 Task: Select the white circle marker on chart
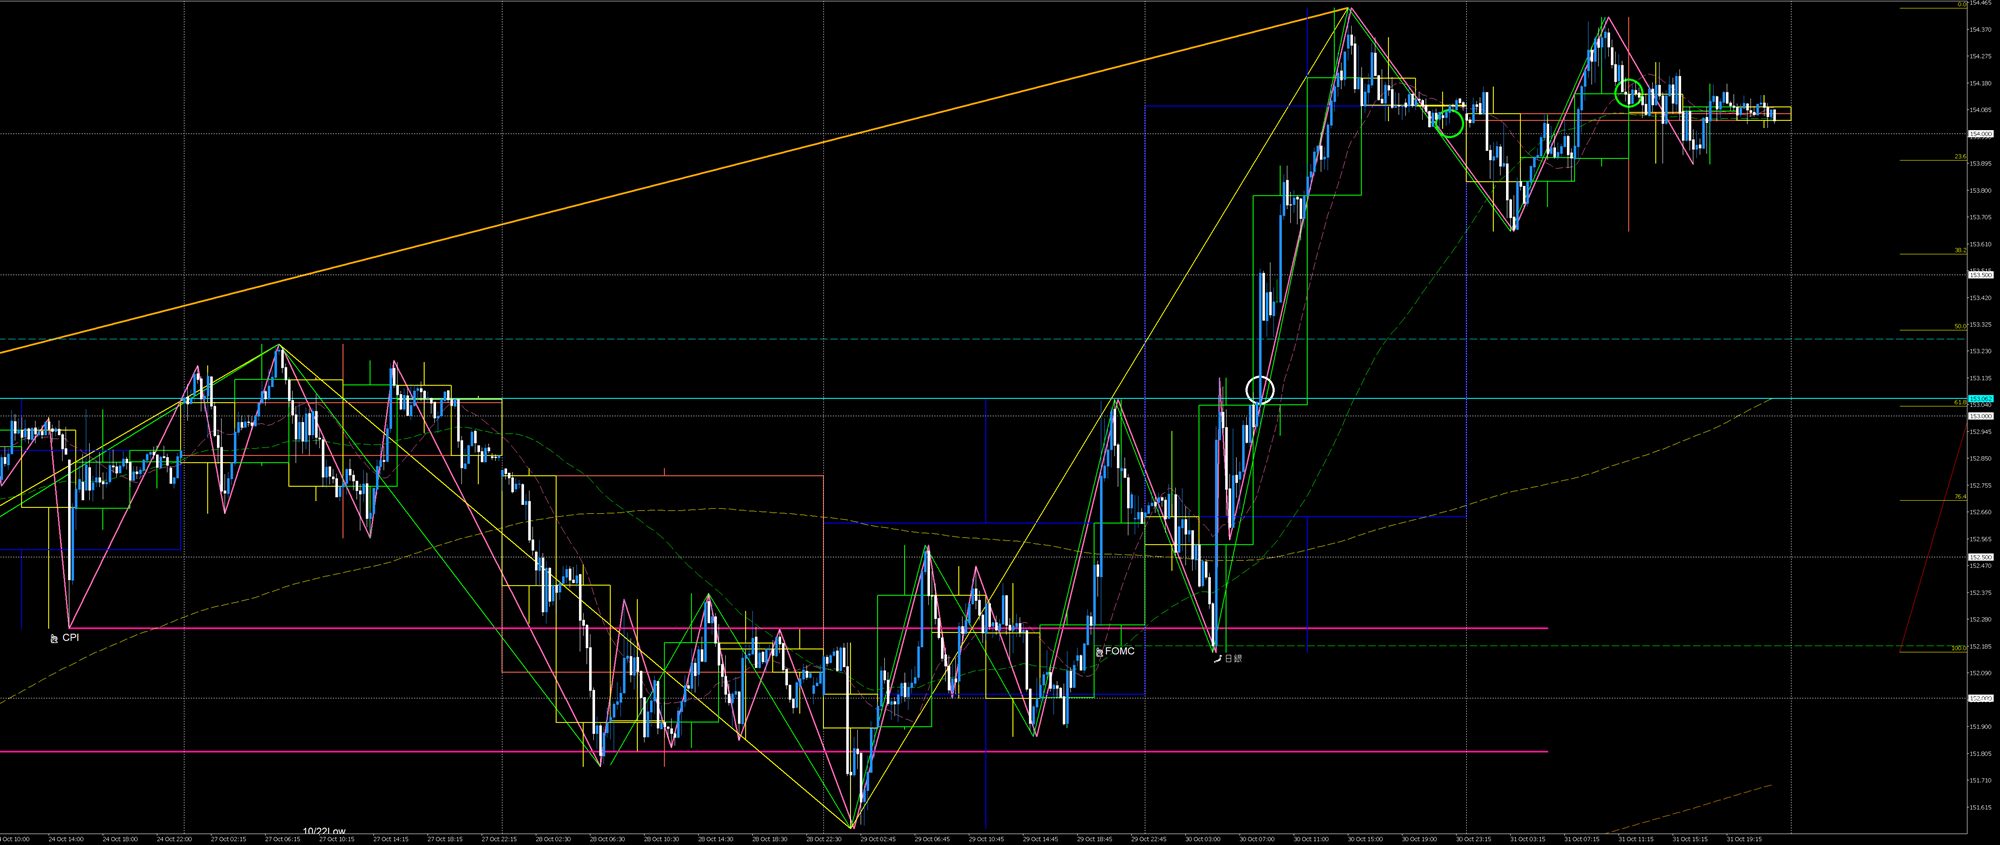(1260, 389)
